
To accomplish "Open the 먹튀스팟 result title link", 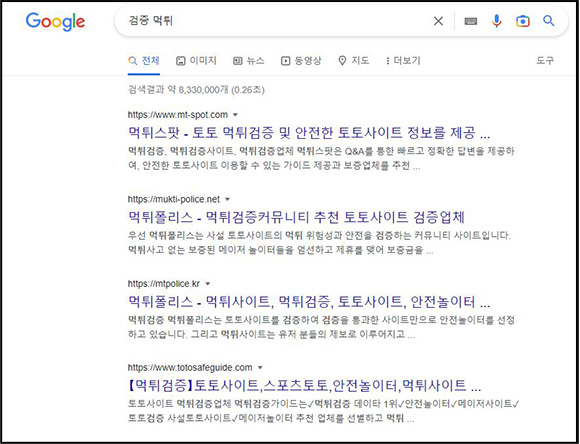I will pyautogui.click(x=309, y=132).
